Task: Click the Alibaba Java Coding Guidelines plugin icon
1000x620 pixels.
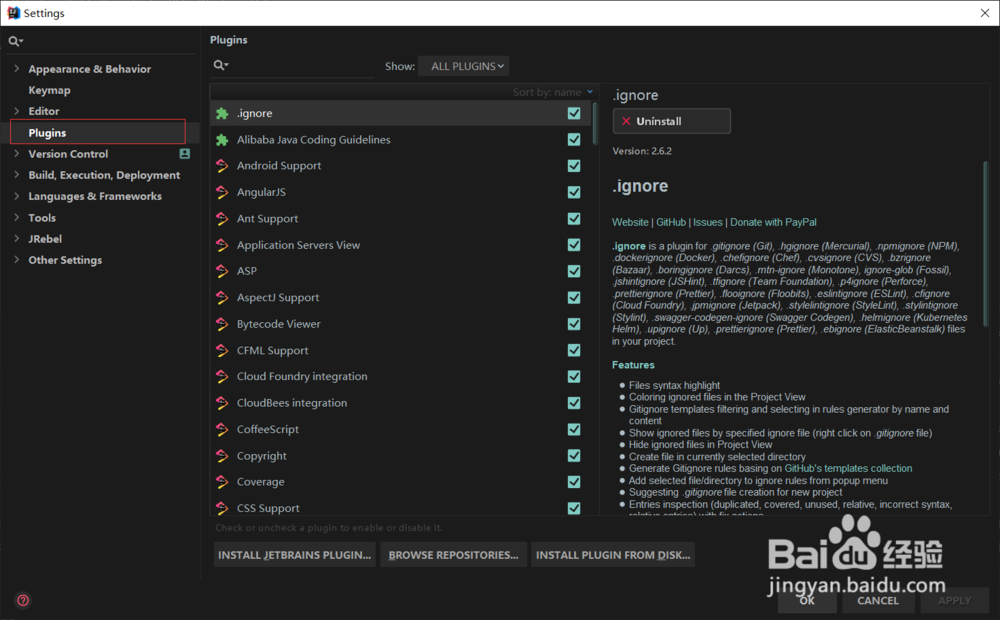Action: pyautogui.click(x=222, y=140)
